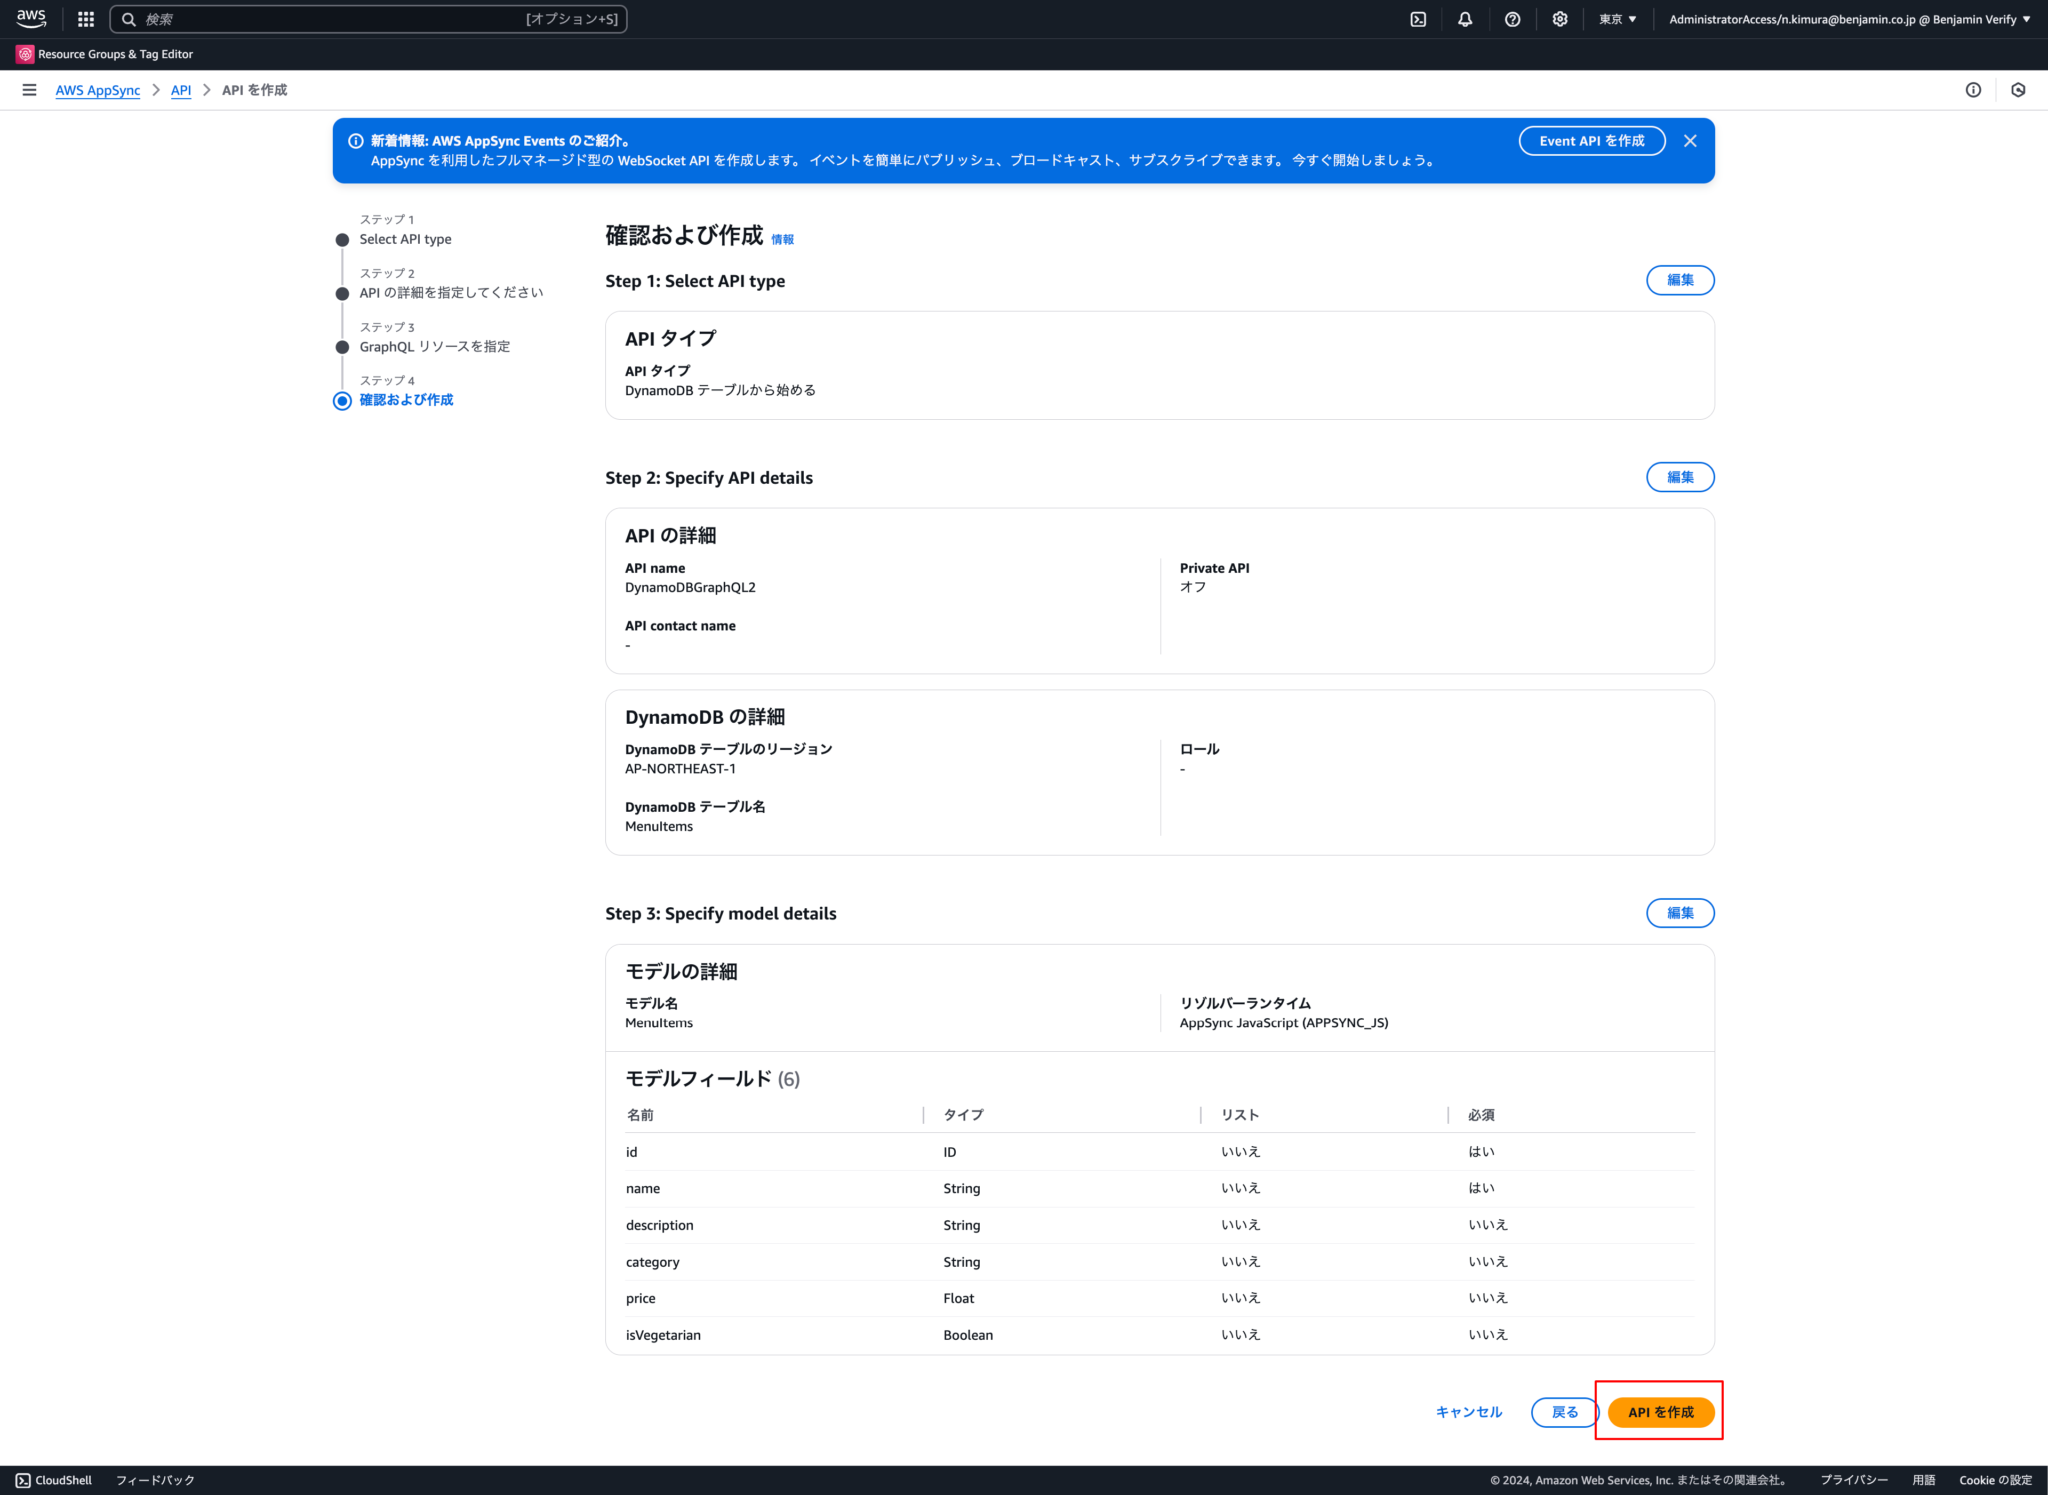The image size is (2048, 1495).
Task: Go to AWS AppSync breadcrumb link
Action: (x=97, y=90)
